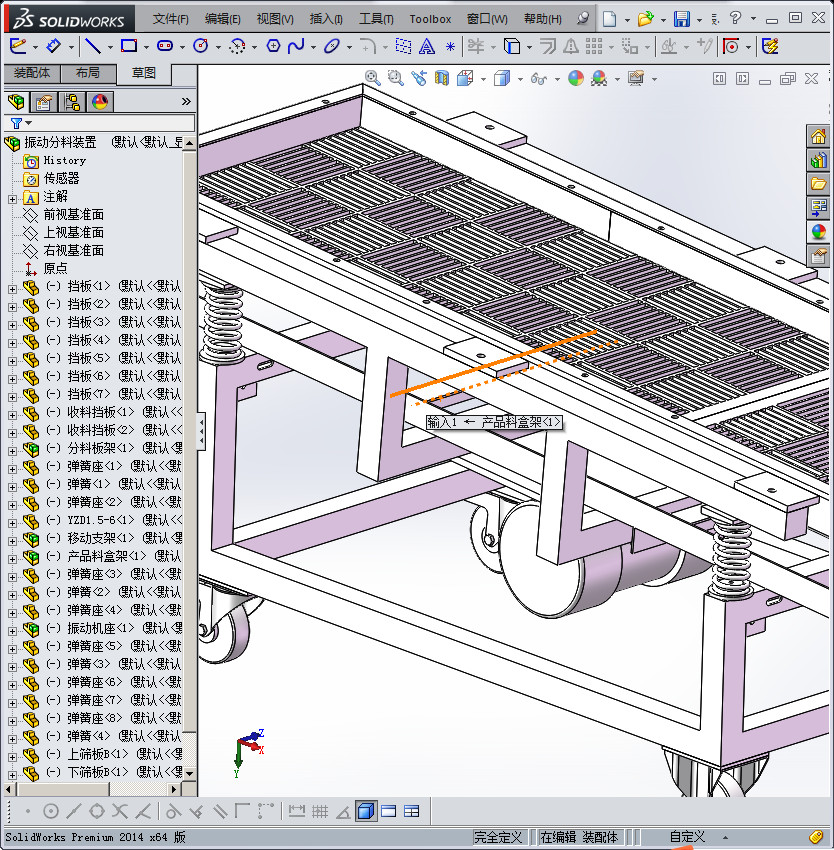Image resolution: width=834 pixels, height=850 pixels.
Task: Open SolidWorks Resources home icon
Action: click(x=819, y=137)
